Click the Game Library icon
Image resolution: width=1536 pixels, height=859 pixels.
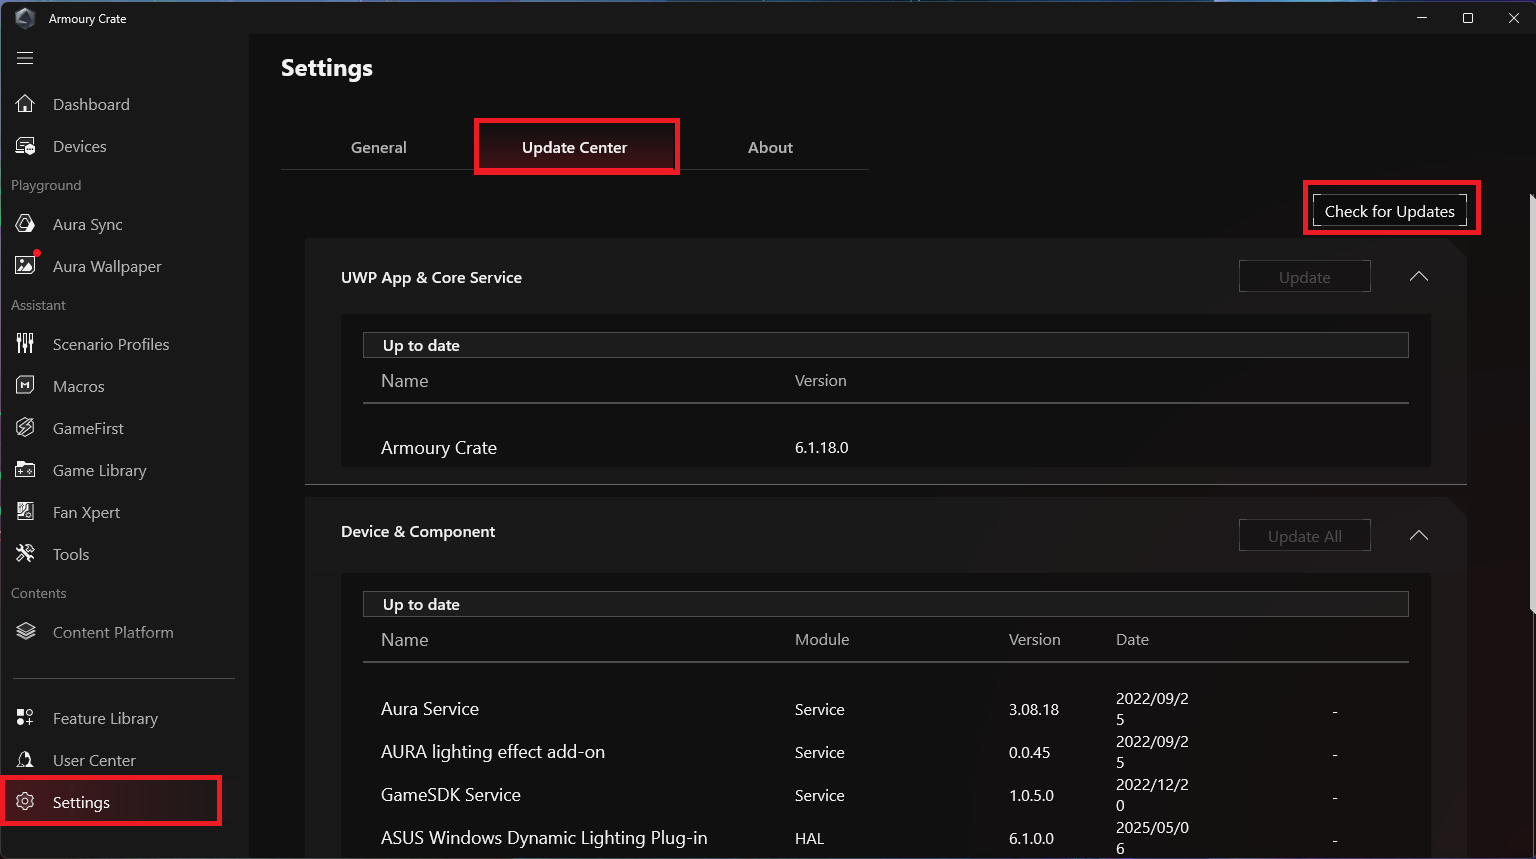[x=25, y=470]
